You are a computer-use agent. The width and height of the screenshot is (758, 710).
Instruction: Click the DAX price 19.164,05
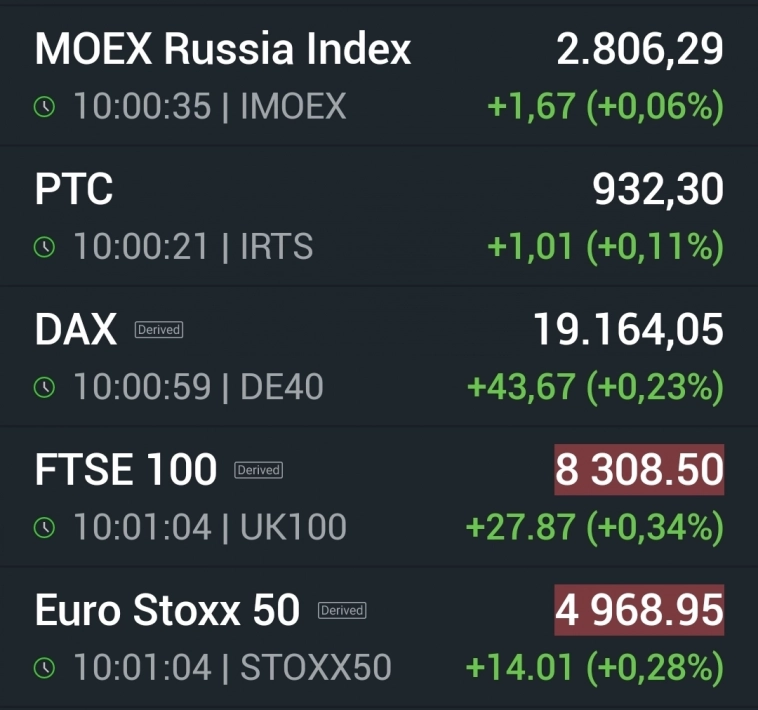click(628, 329)
